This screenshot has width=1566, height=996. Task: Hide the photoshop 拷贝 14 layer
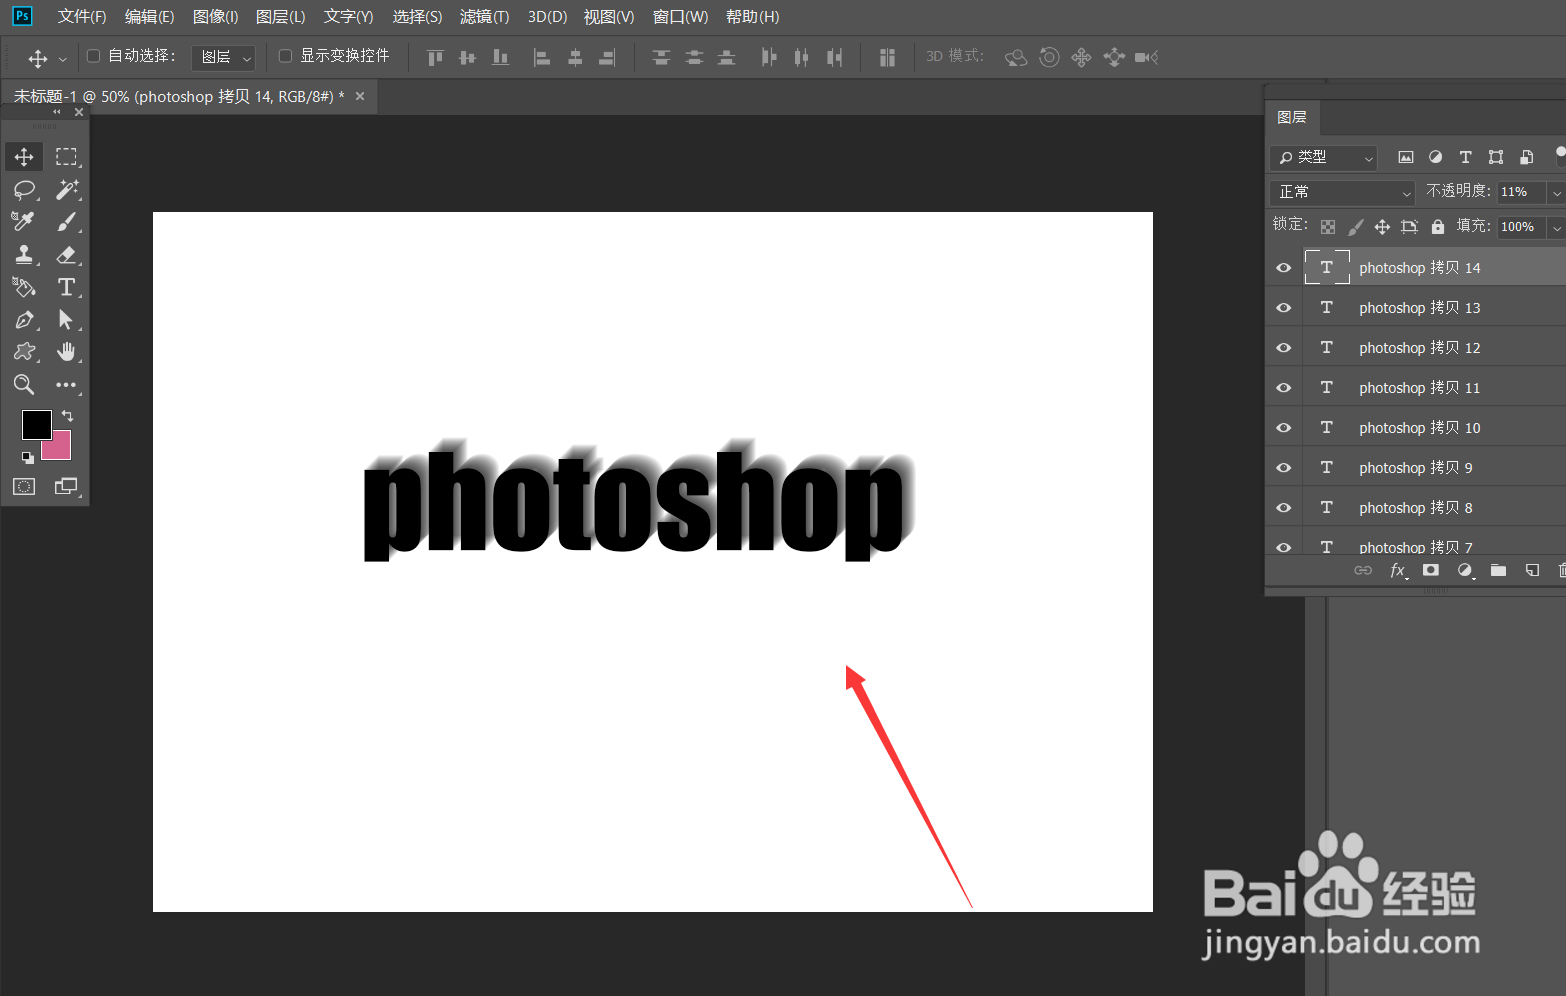[1284, 268]
